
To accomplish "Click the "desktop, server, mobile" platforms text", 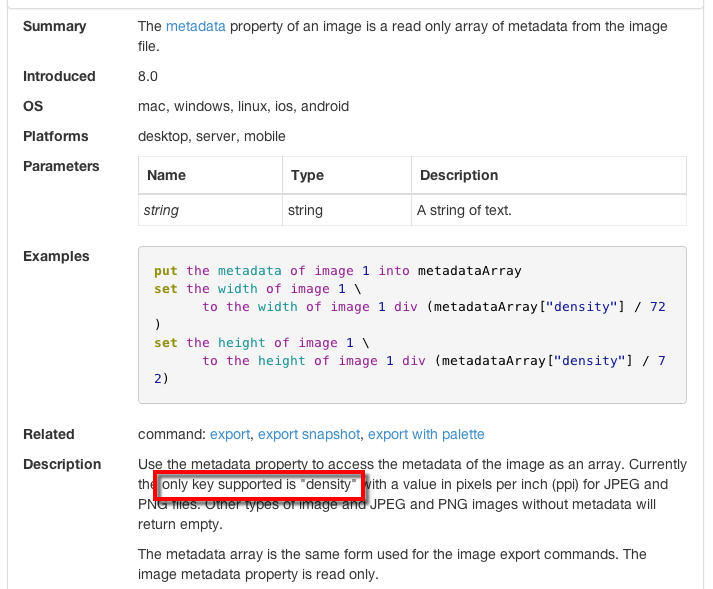I will coord(211,136).
